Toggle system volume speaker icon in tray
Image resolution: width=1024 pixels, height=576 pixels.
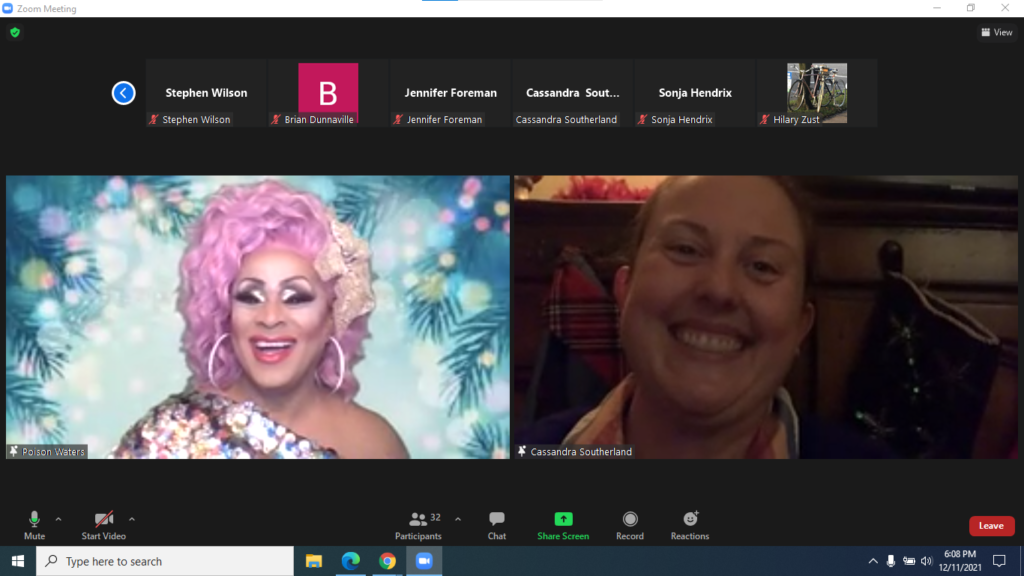coord(926,561)
